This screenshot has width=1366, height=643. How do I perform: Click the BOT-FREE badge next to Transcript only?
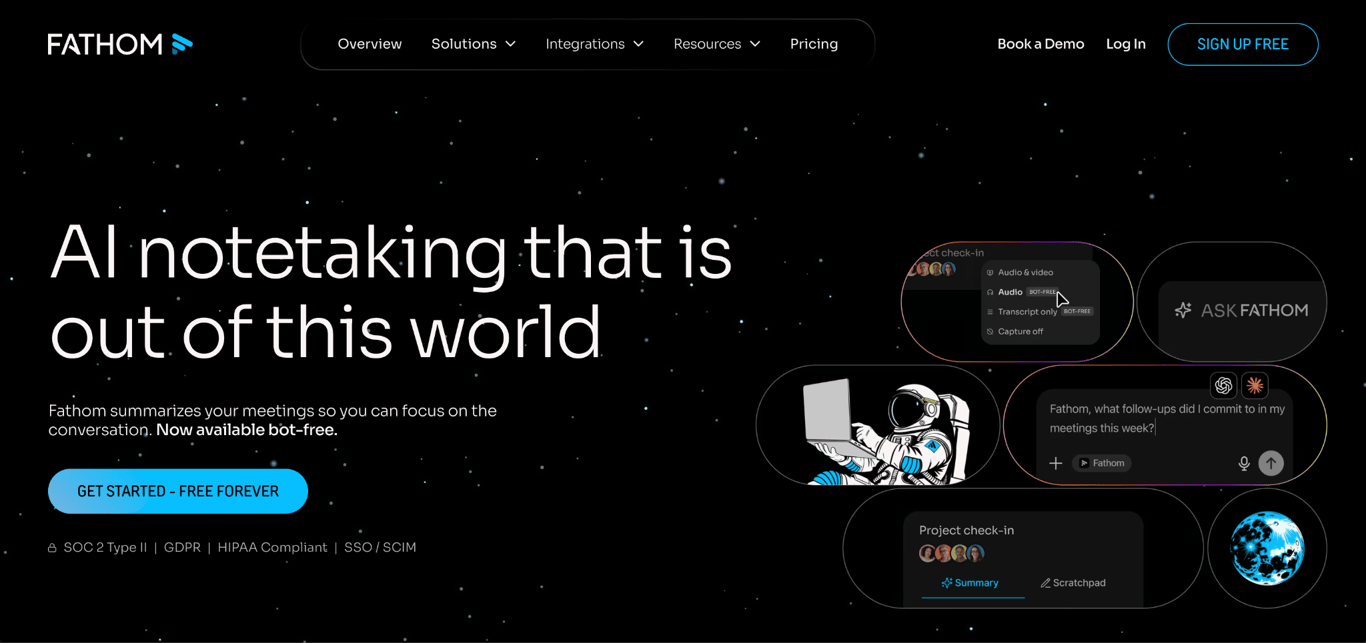point(1077,311)
